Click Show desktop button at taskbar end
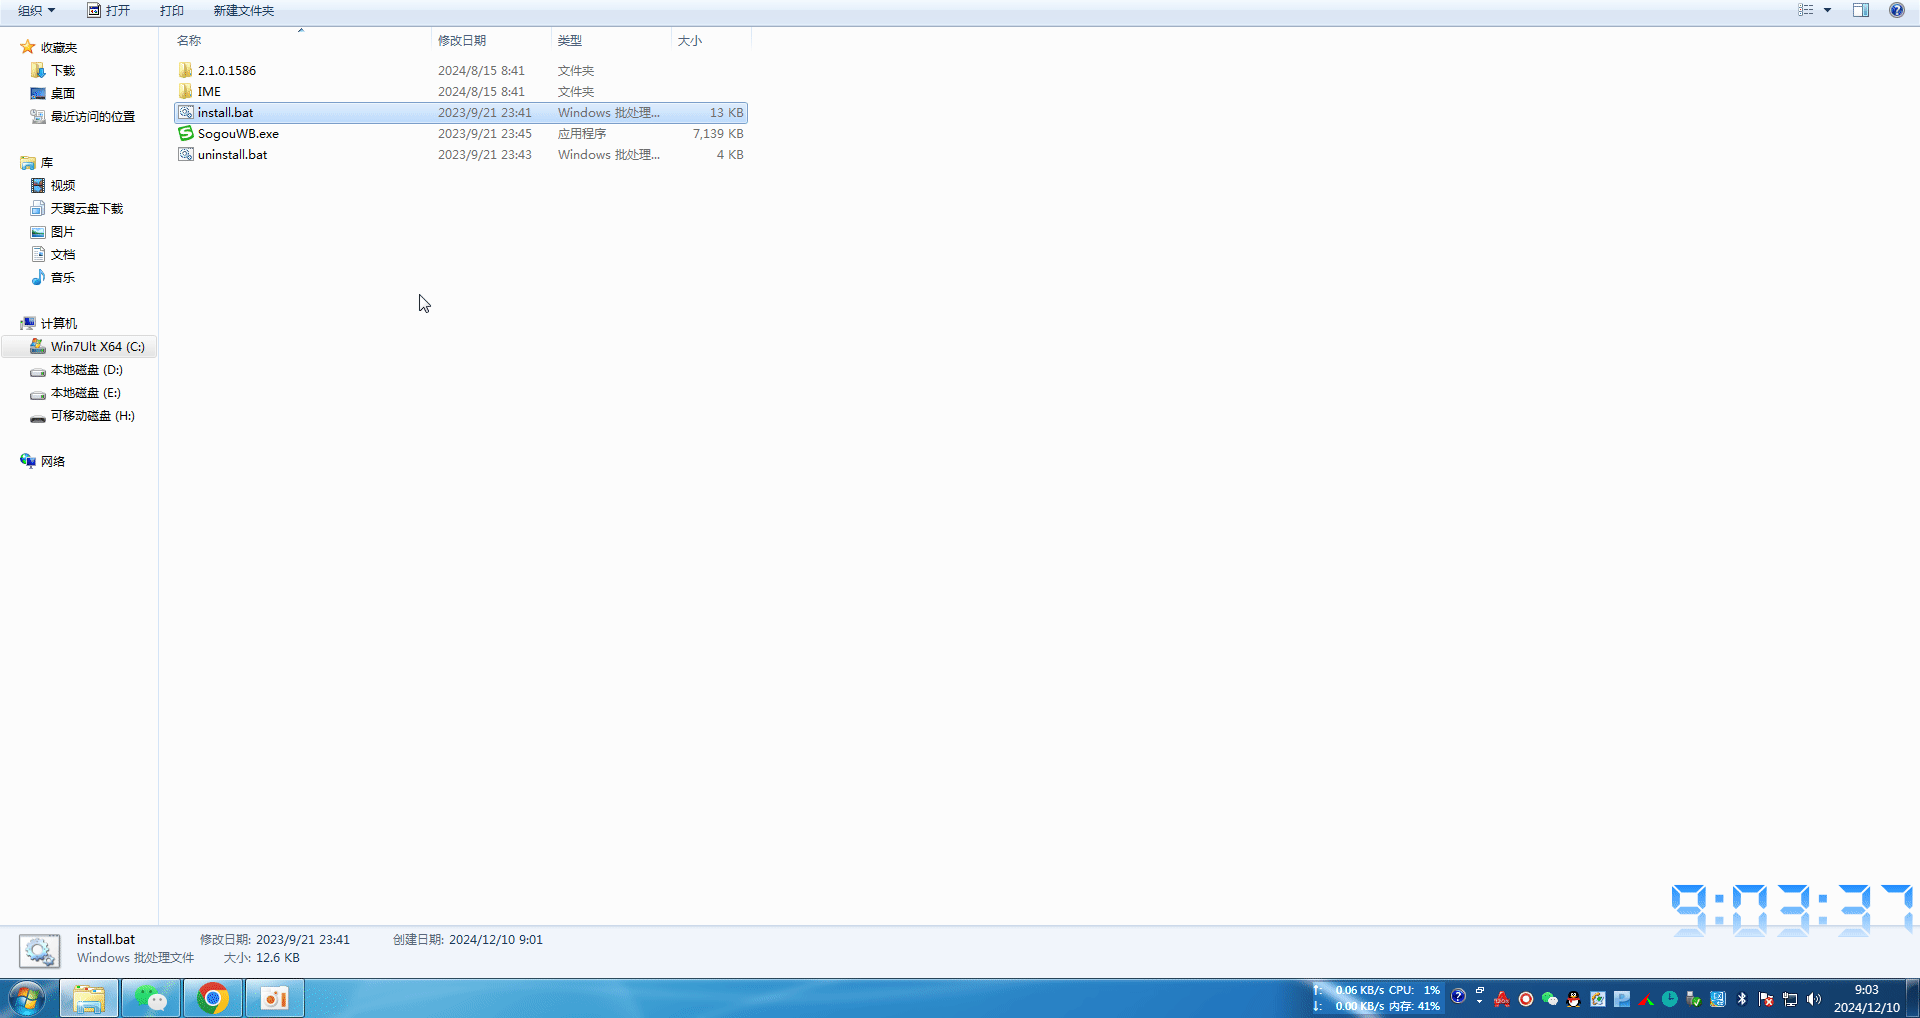 coord(1913,998)
